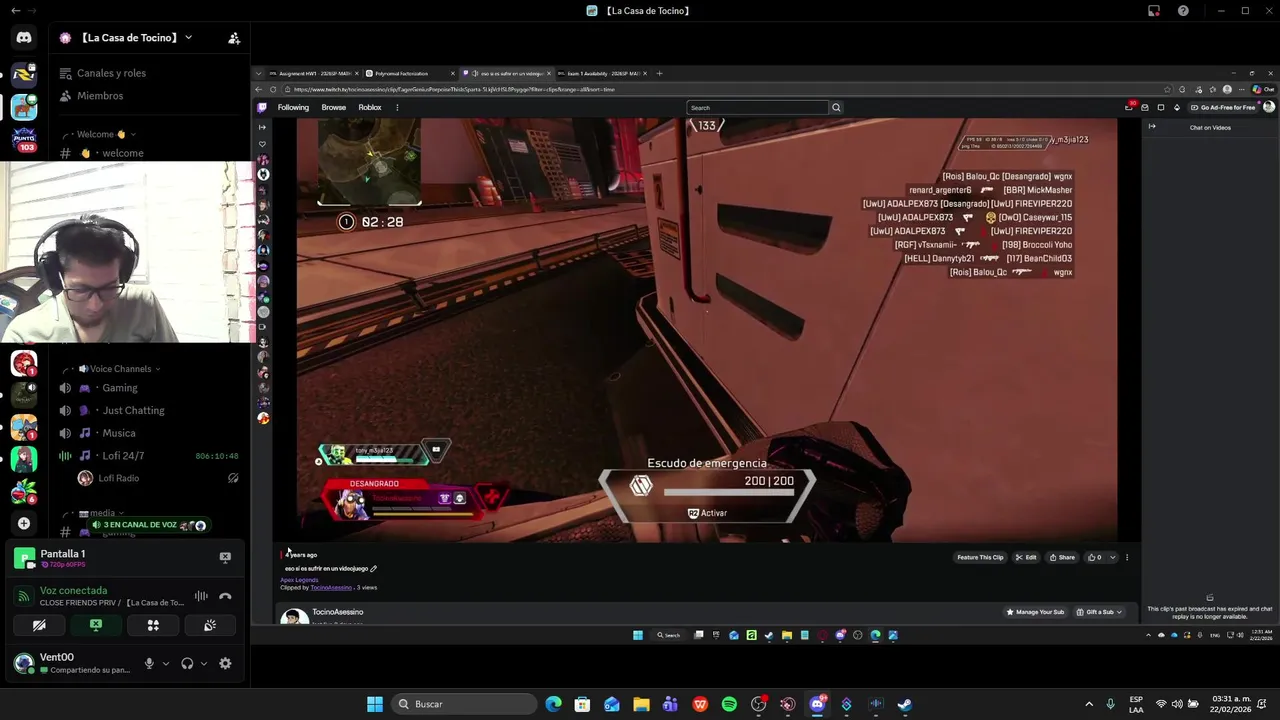This screenshot has width=1280, height=720.
Task: Open the welcome text channel
Action: [122, 153]
